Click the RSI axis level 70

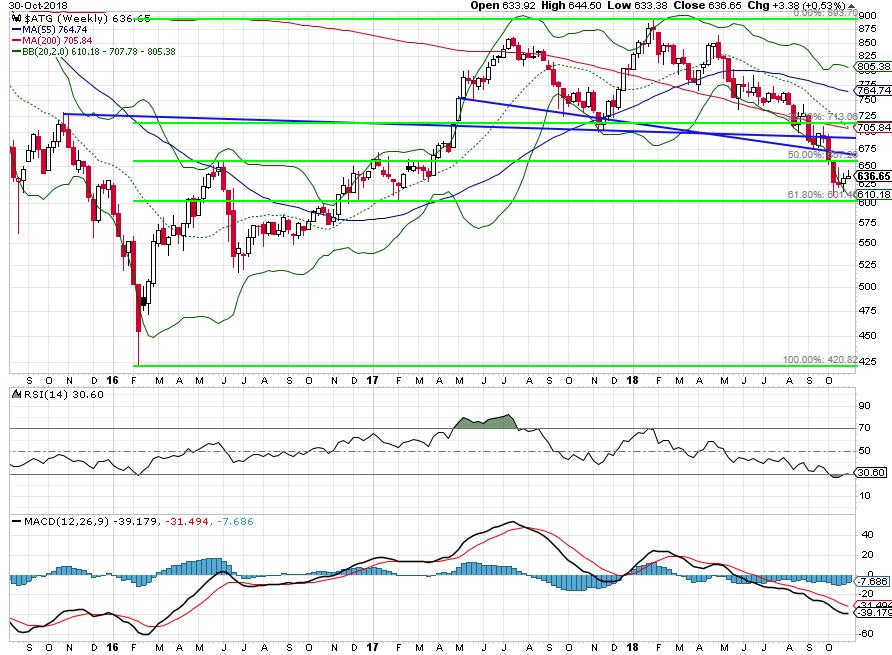(865, 428)
